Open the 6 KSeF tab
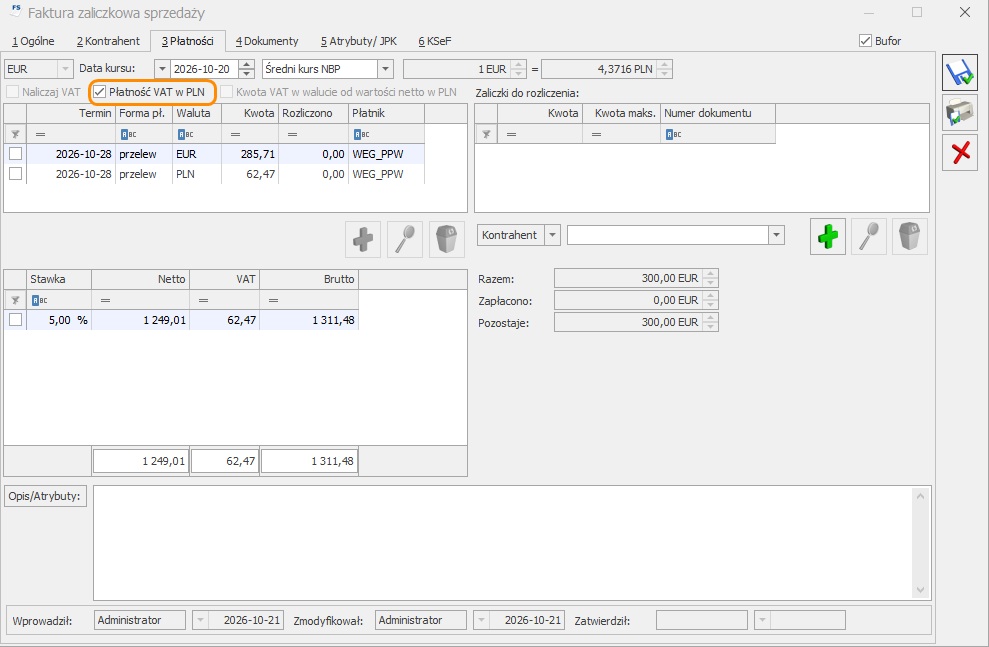 435,41
